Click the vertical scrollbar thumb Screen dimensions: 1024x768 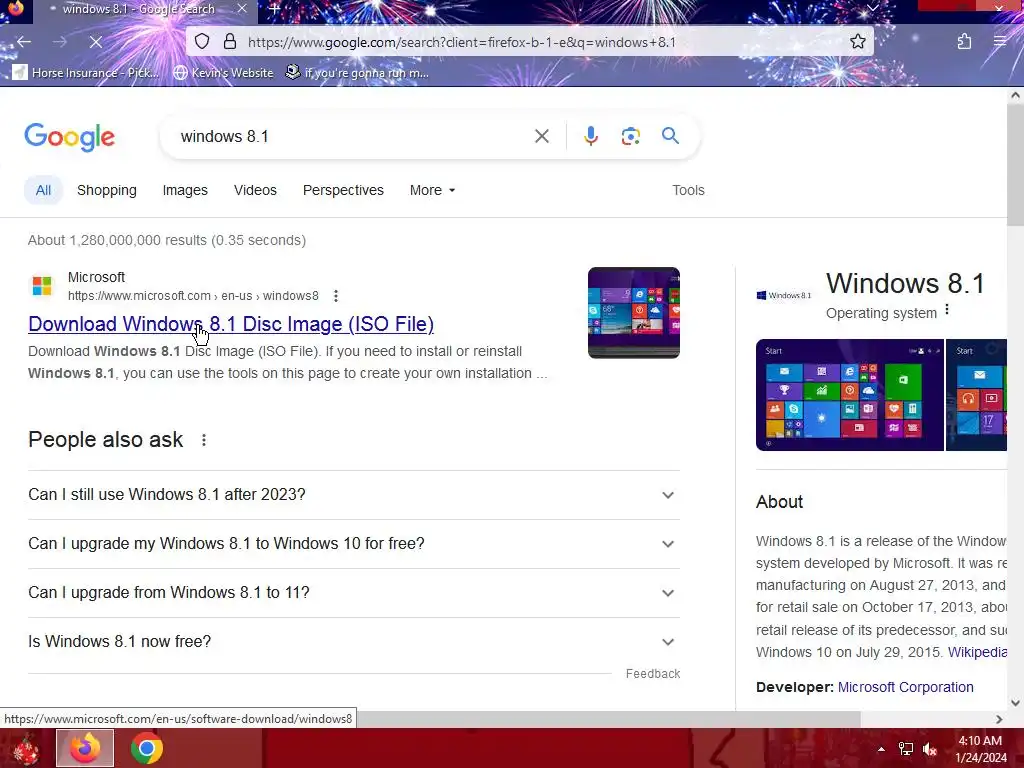1016,163
